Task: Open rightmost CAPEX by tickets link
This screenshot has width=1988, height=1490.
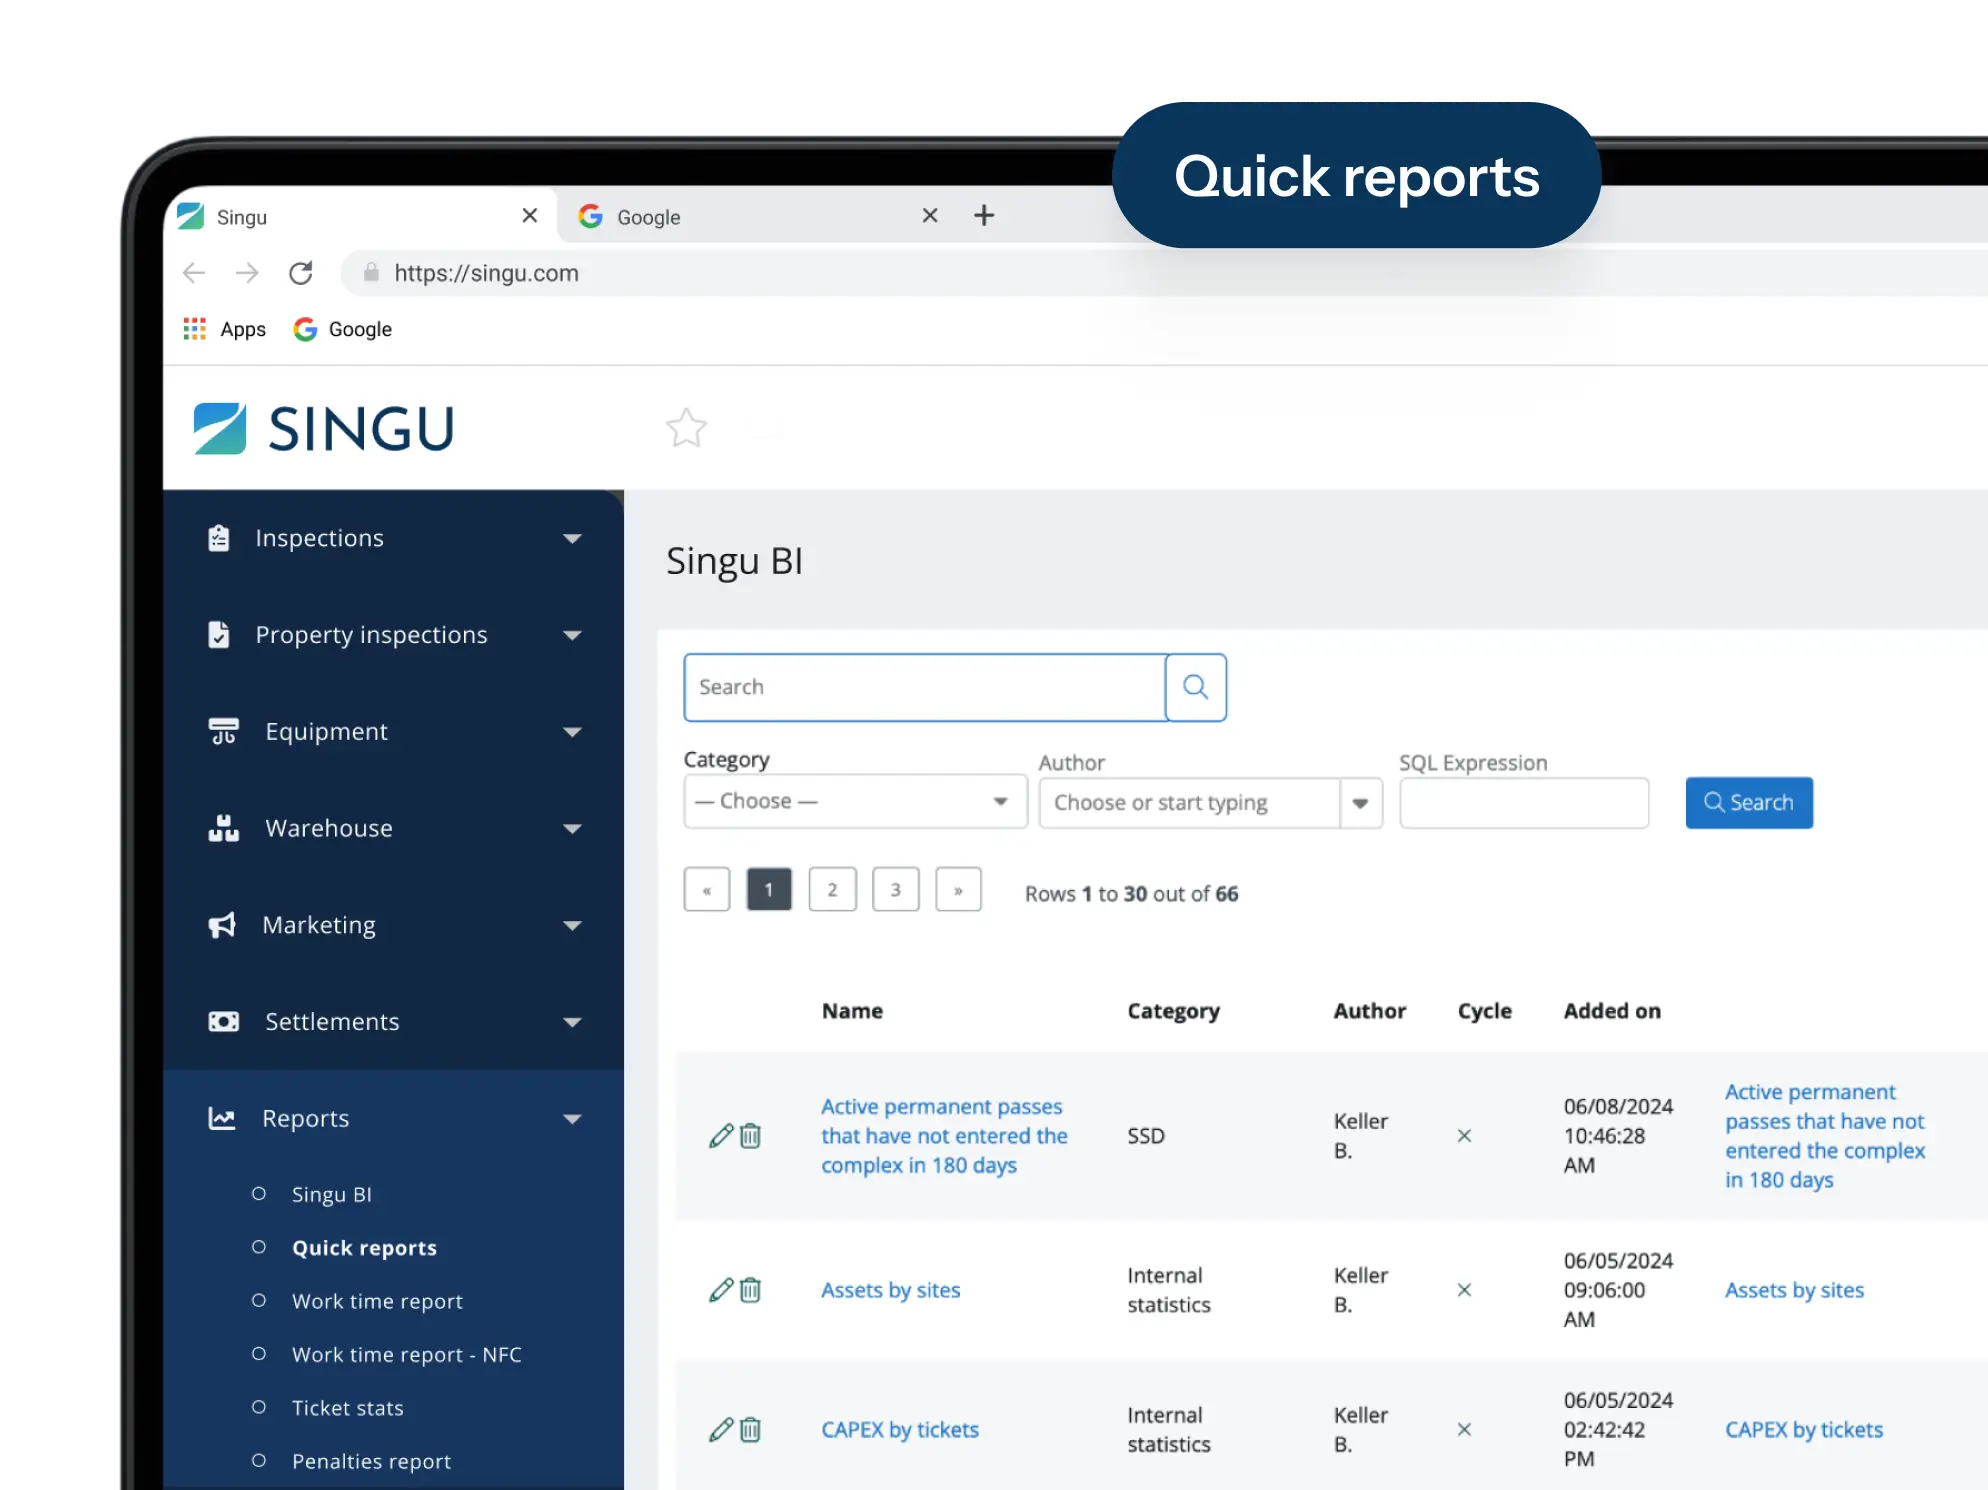Action: coord(1803,1430)
